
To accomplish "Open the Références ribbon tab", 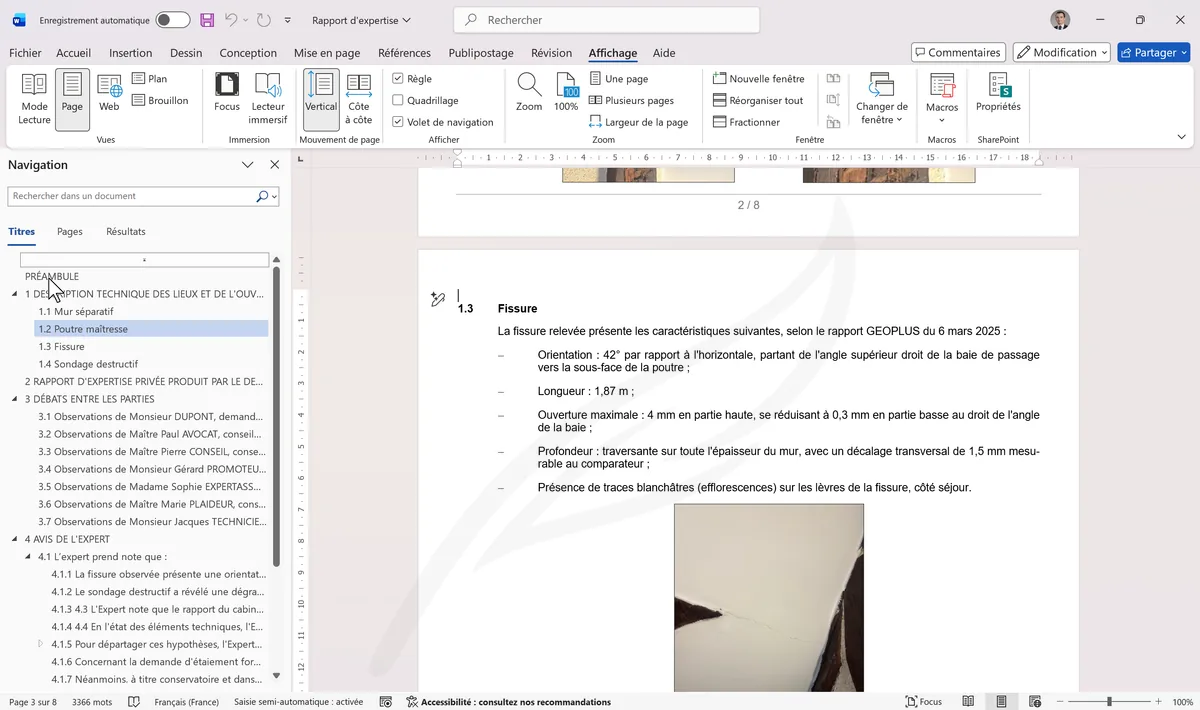I will pyautogui.click(x=404, y=53).
